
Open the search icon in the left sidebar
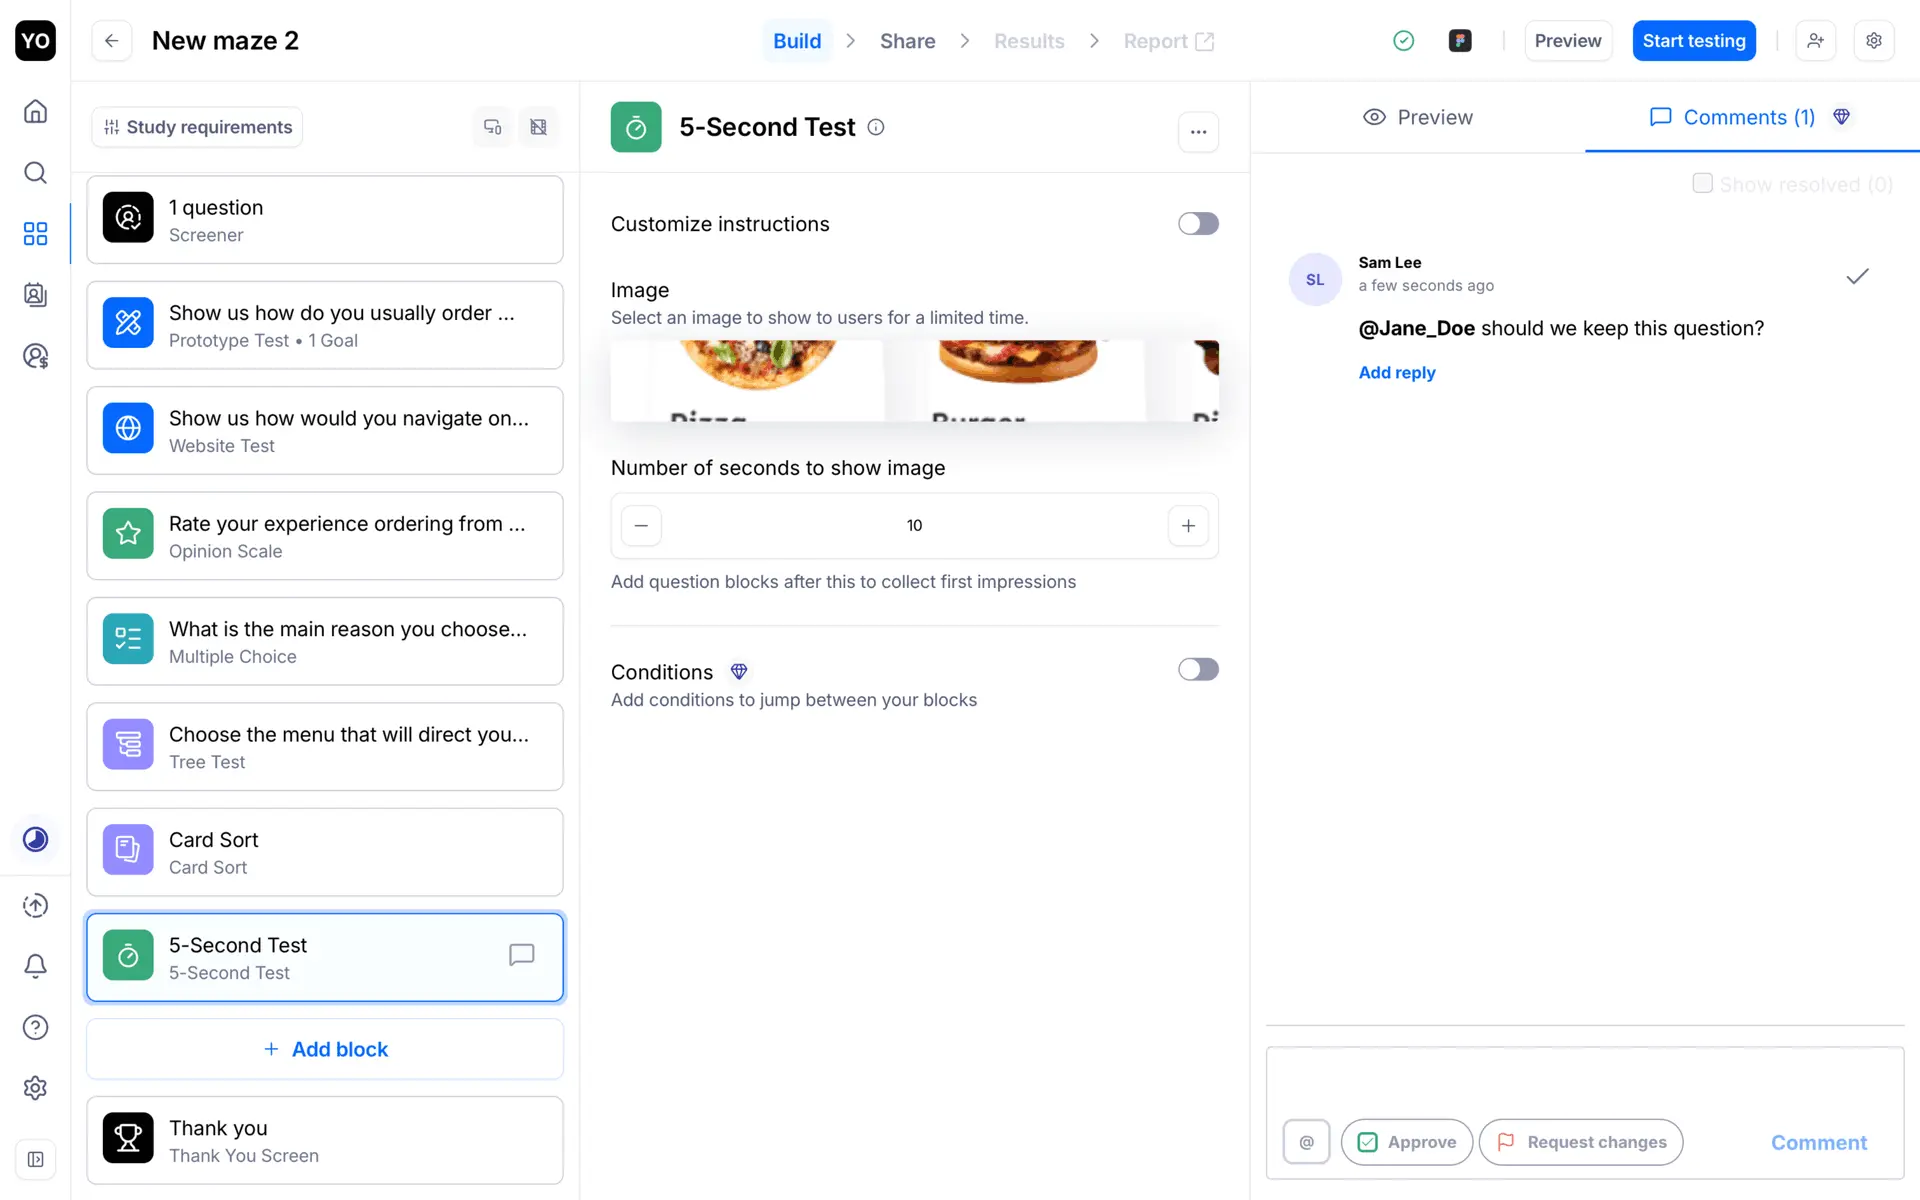click(x=35, y=173)
